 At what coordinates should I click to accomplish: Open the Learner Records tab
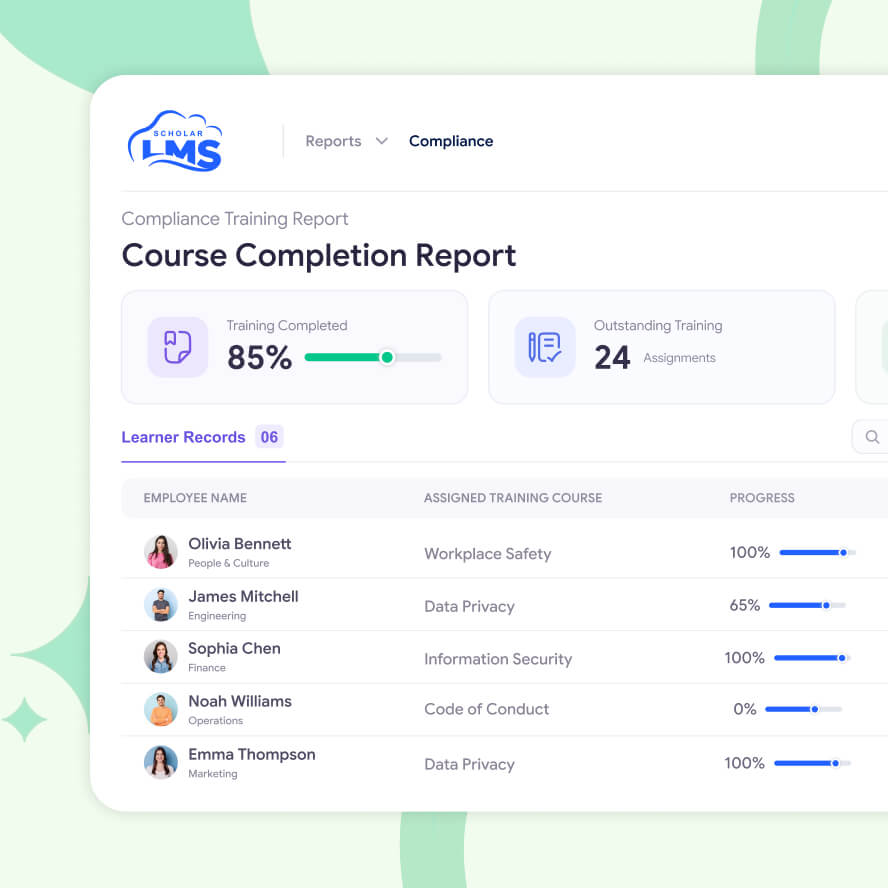click(x=183, y=437)
